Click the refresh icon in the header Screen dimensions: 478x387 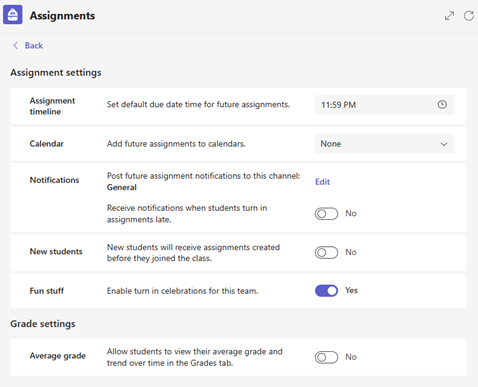tap(469, 16)
